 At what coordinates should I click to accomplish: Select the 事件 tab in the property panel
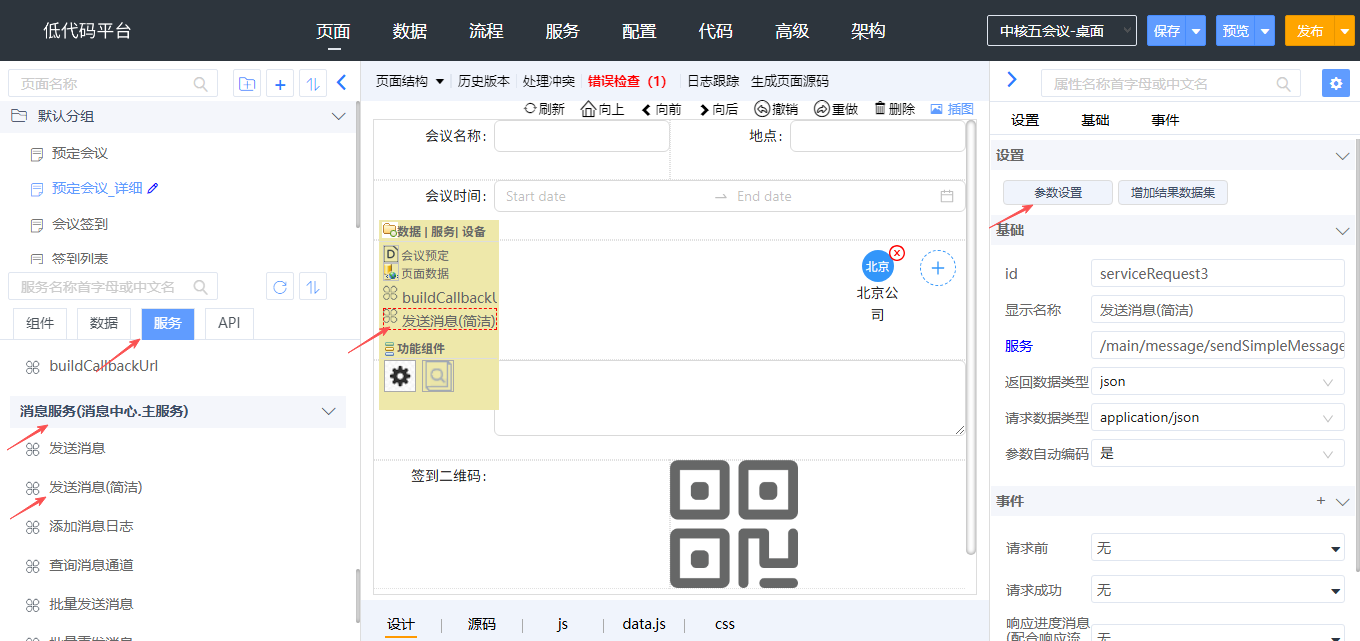coord(1165,120)
